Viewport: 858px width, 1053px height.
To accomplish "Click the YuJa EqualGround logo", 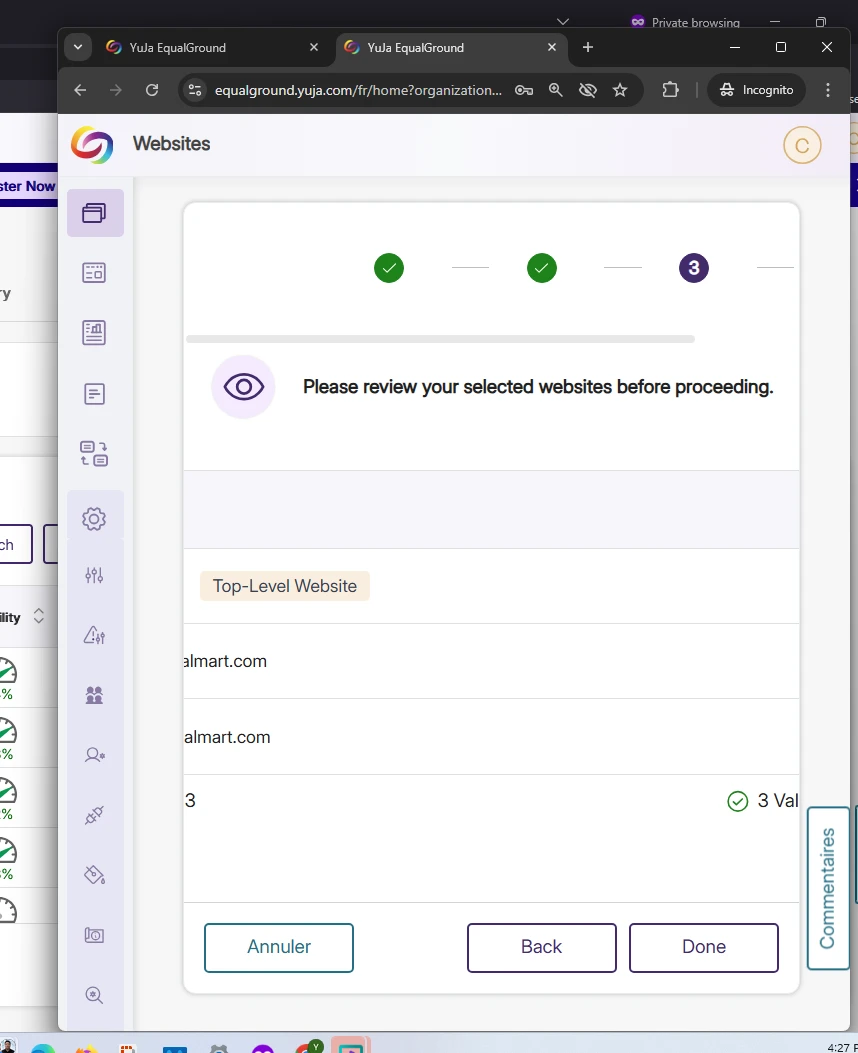I will click(92, 144).
